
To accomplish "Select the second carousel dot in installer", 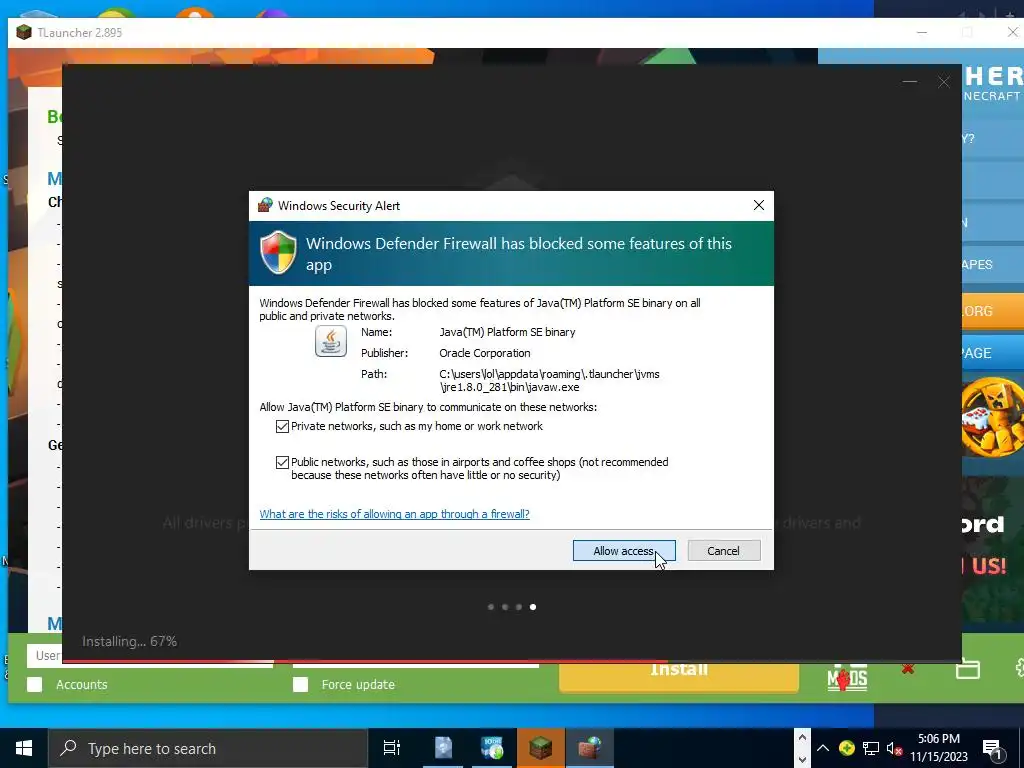I will point(505,607).
